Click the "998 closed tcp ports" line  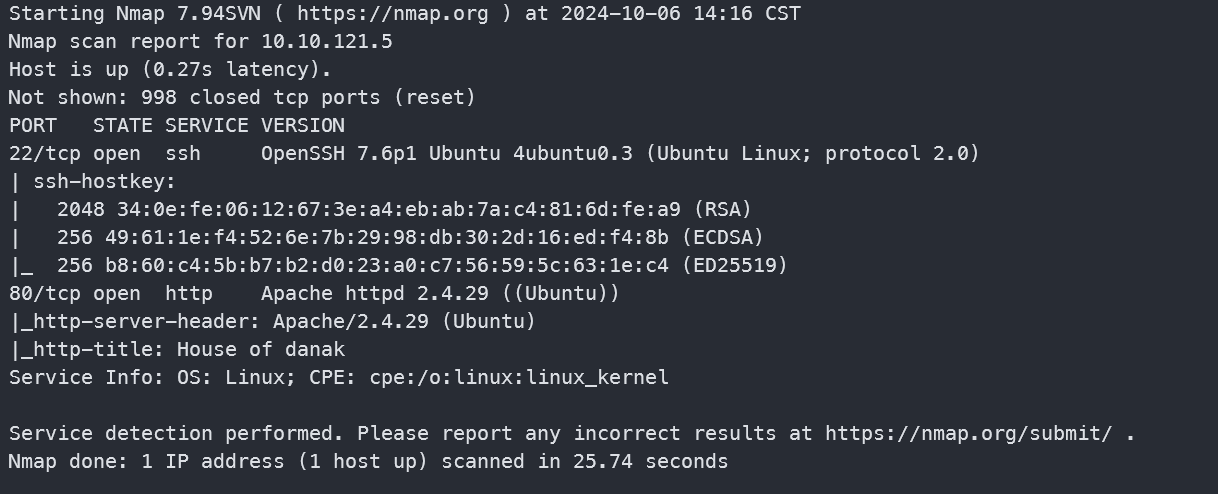[242, 98]
